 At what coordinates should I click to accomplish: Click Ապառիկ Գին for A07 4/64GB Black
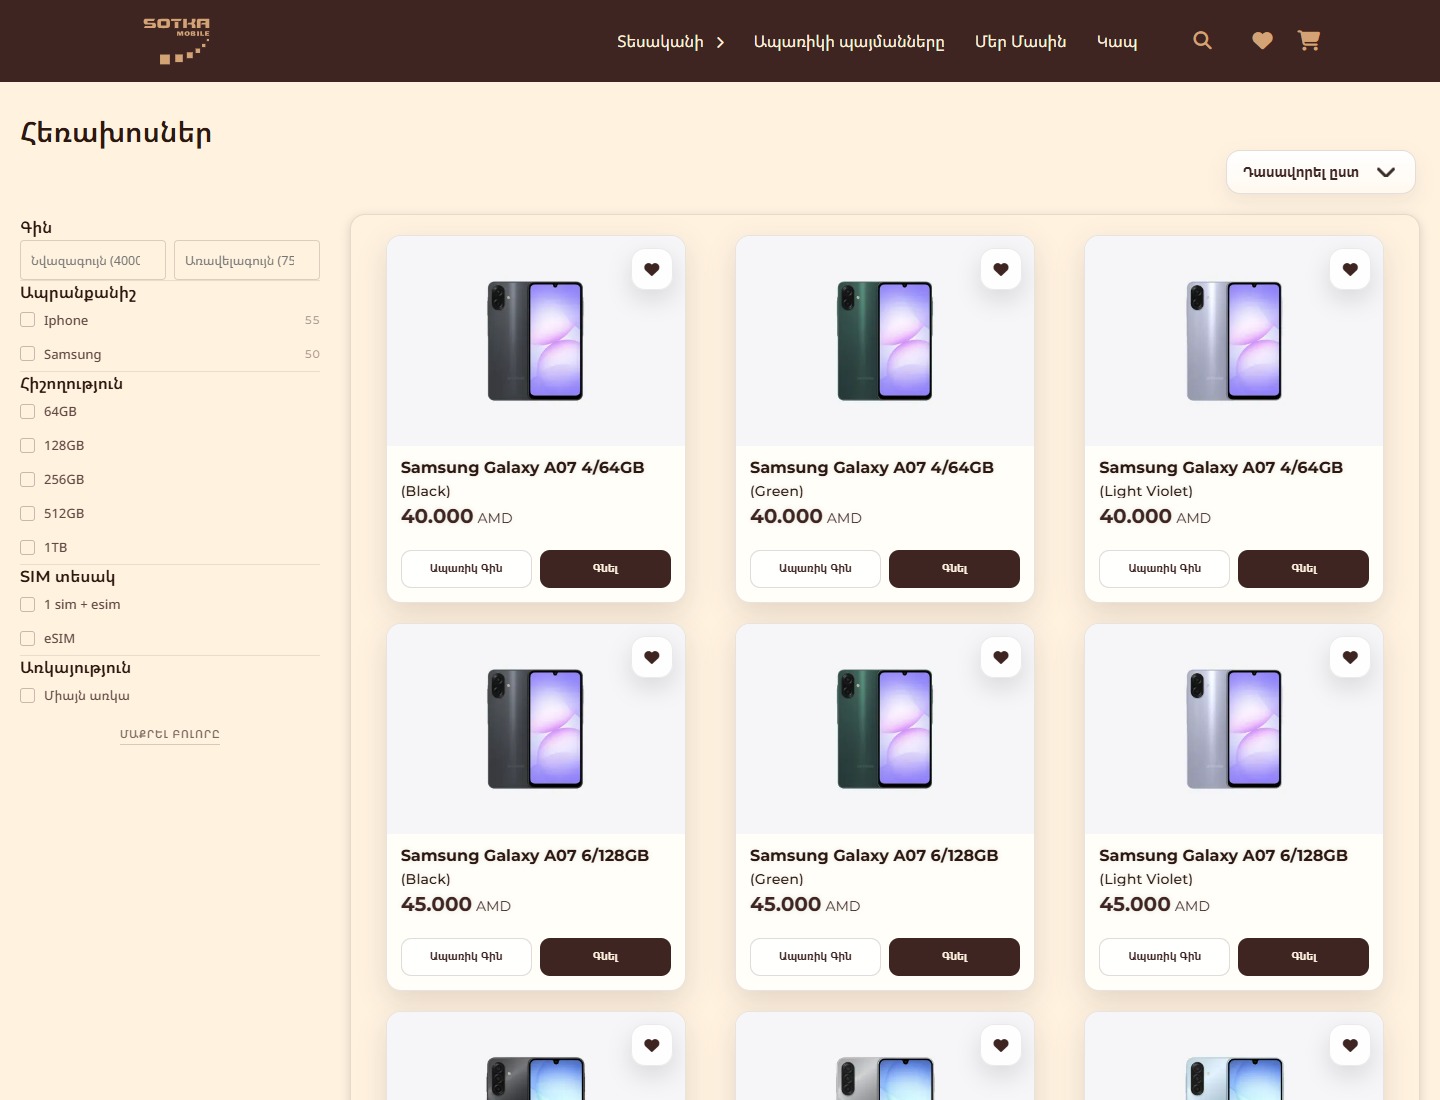(x=466, y=569)
